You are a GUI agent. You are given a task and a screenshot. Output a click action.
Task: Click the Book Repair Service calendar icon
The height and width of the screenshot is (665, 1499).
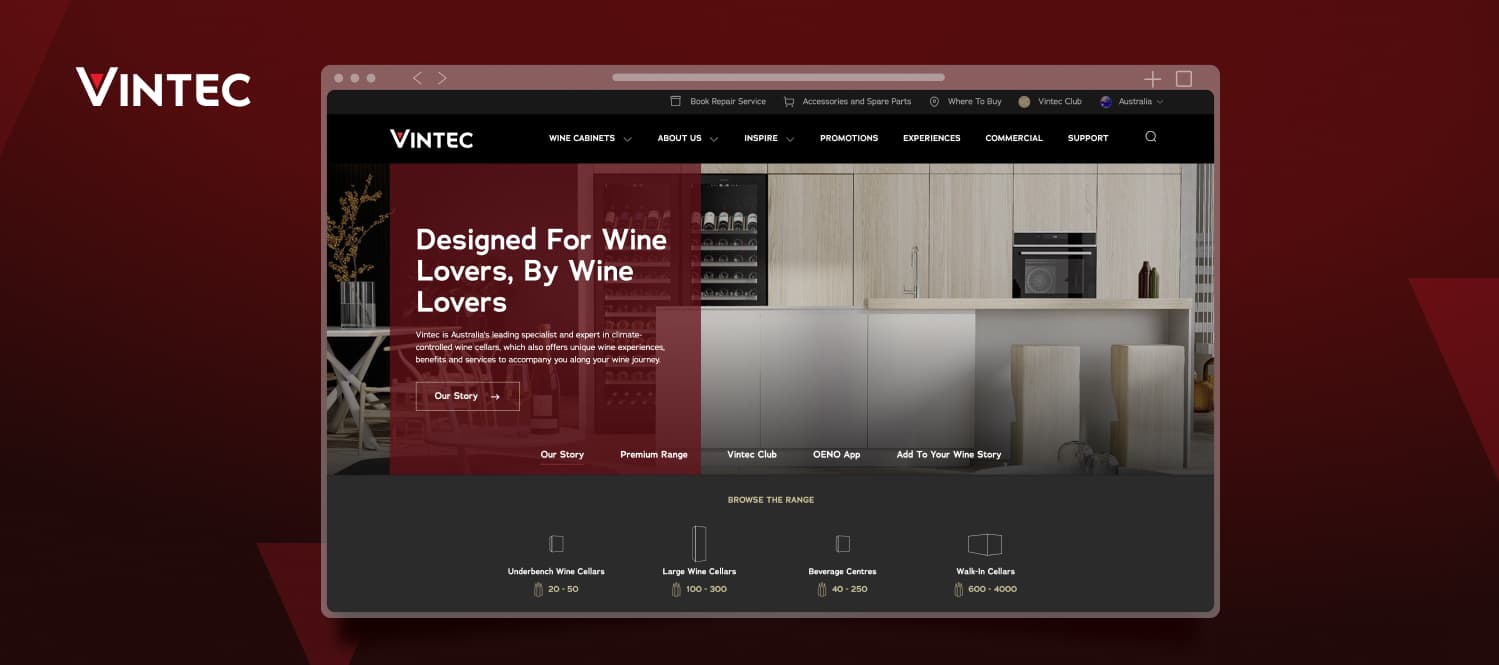pyautogui.click(x=674, y=101)
